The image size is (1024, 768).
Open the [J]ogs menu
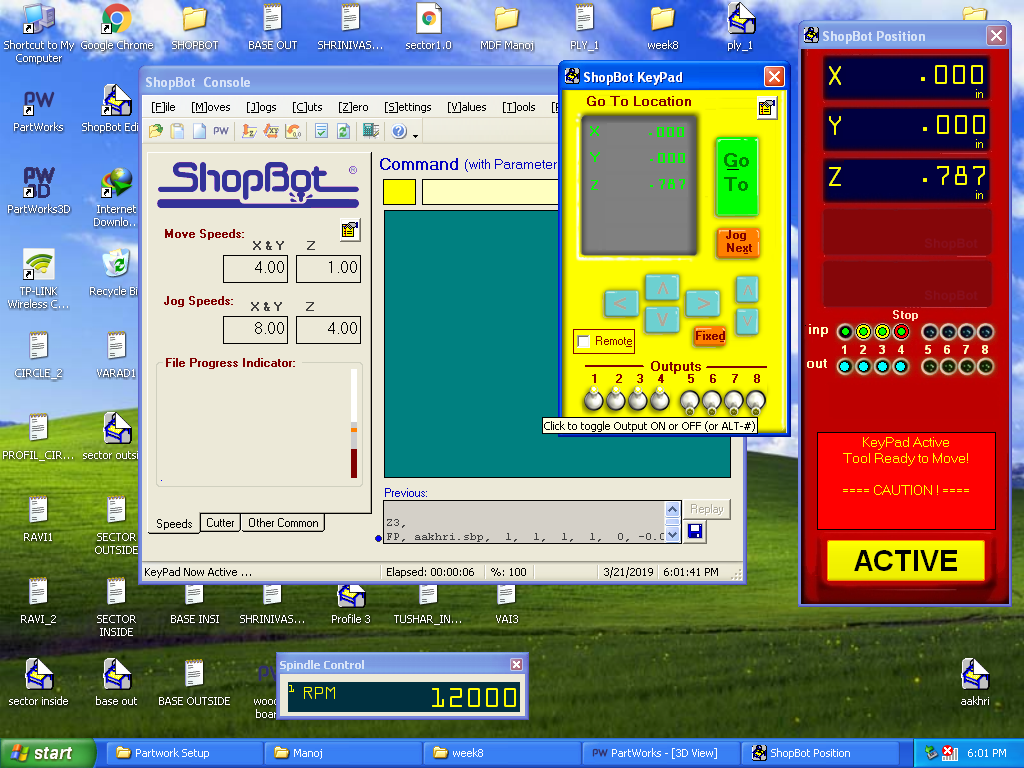261,107
